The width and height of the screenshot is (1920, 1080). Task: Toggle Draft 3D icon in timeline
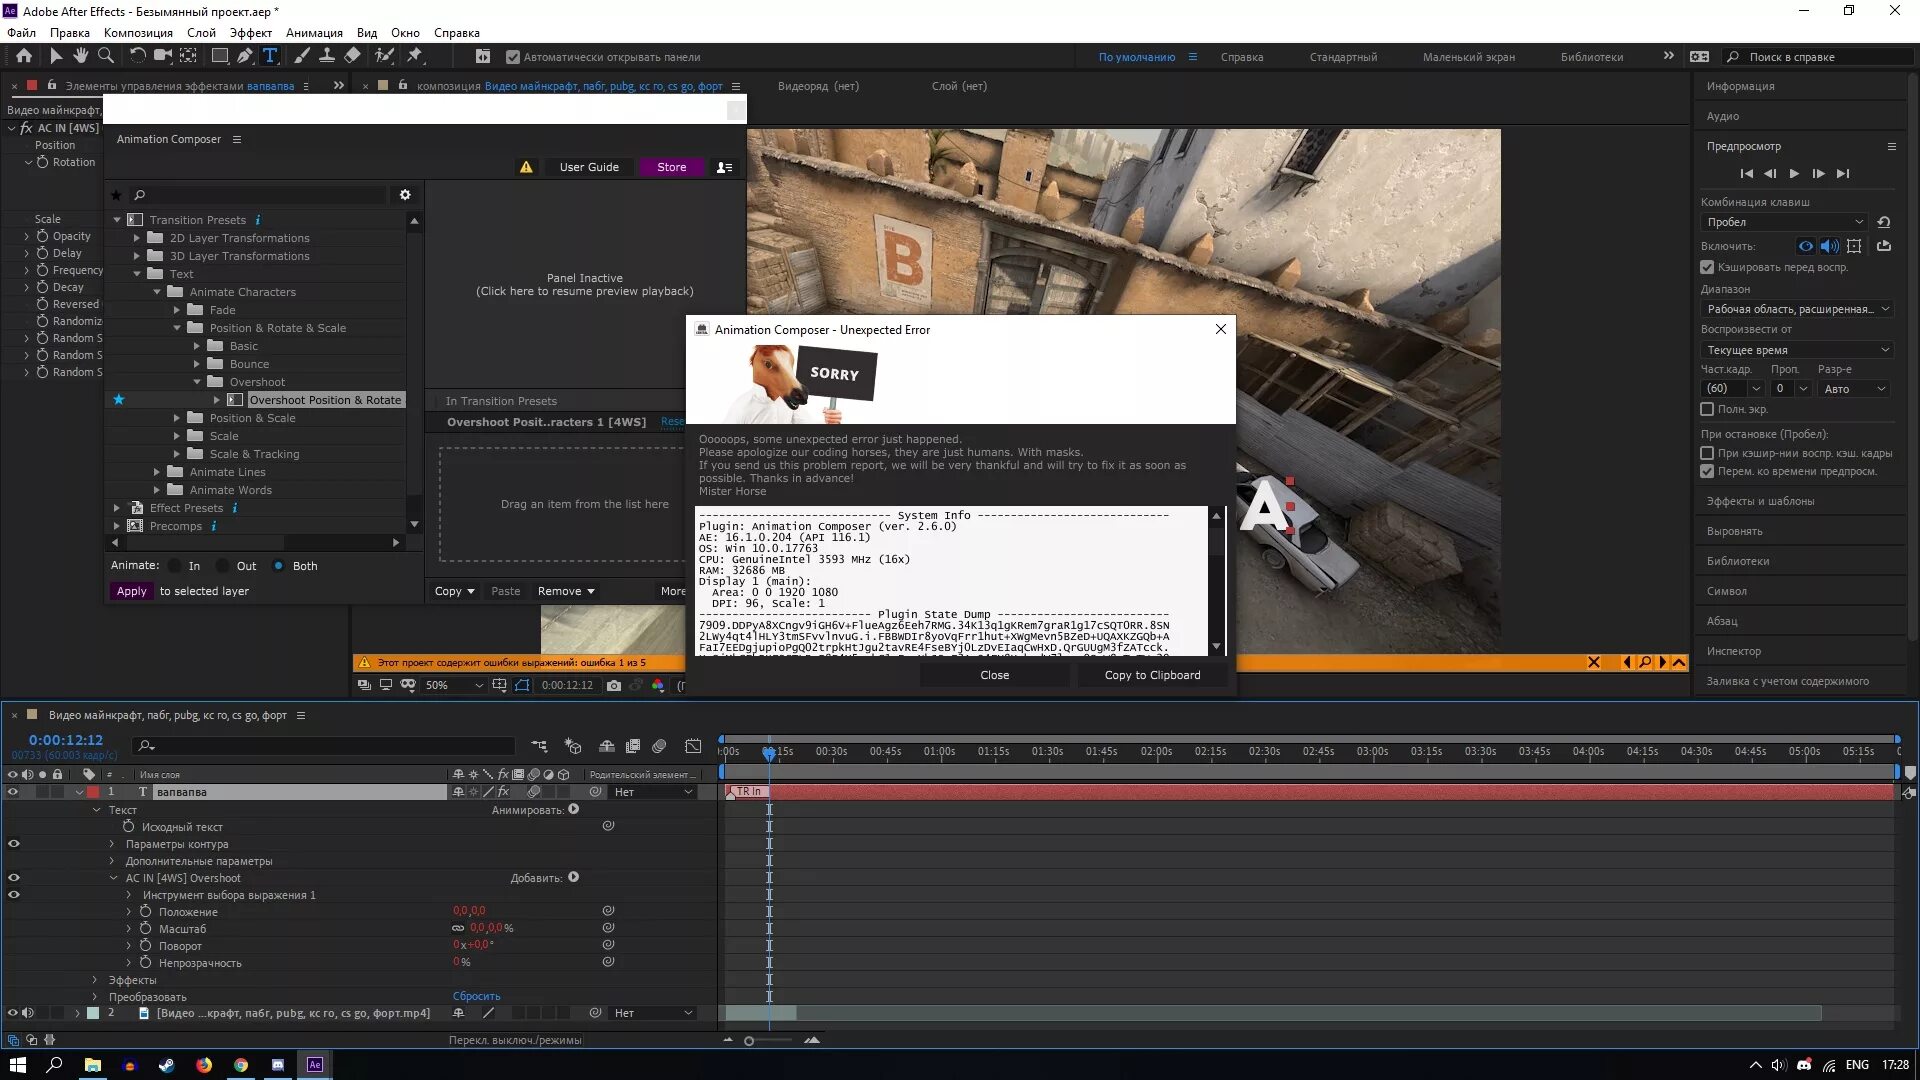click(573, 746)
